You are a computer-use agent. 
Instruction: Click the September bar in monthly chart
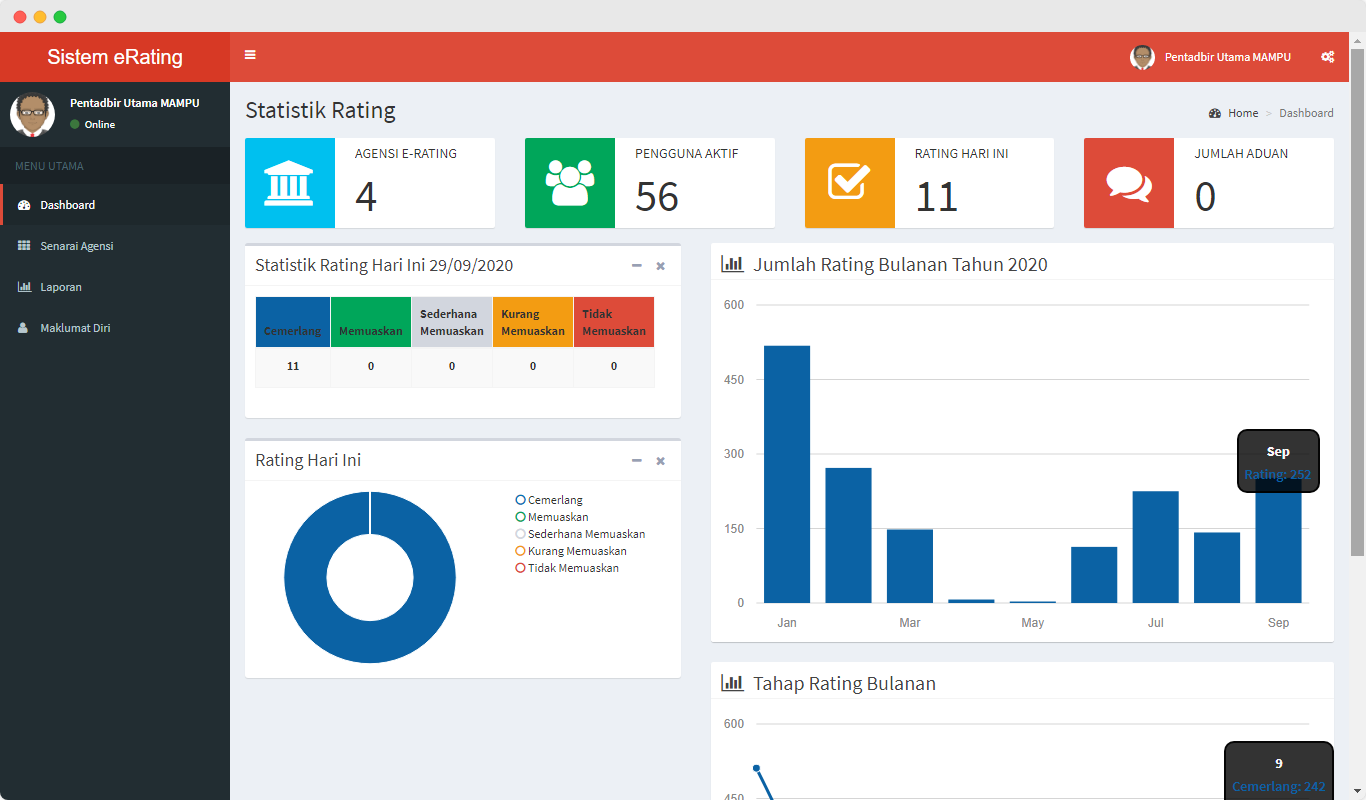1278,548
